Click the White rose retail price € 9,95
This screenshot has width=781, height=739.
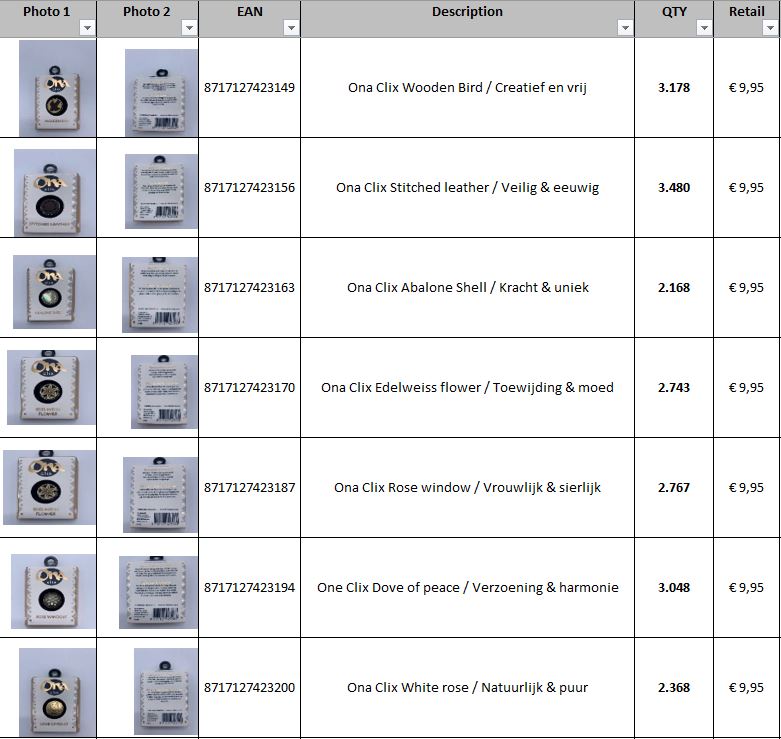(x=746, y=688)
